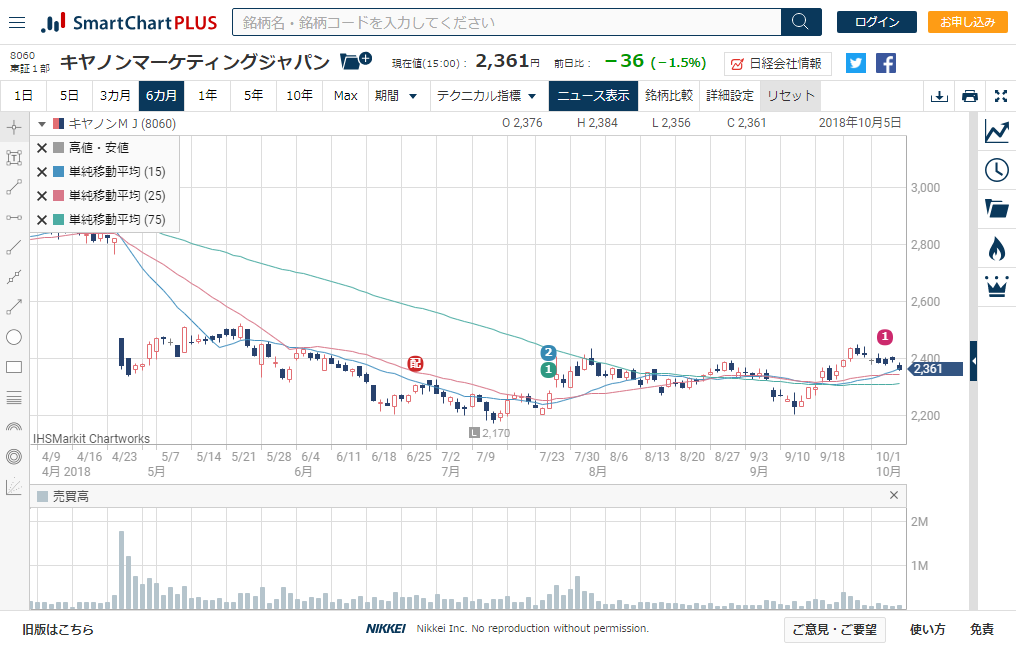Remove 単純移動平均 (75) indicator

pyautogui.click(x=42, y=220)
